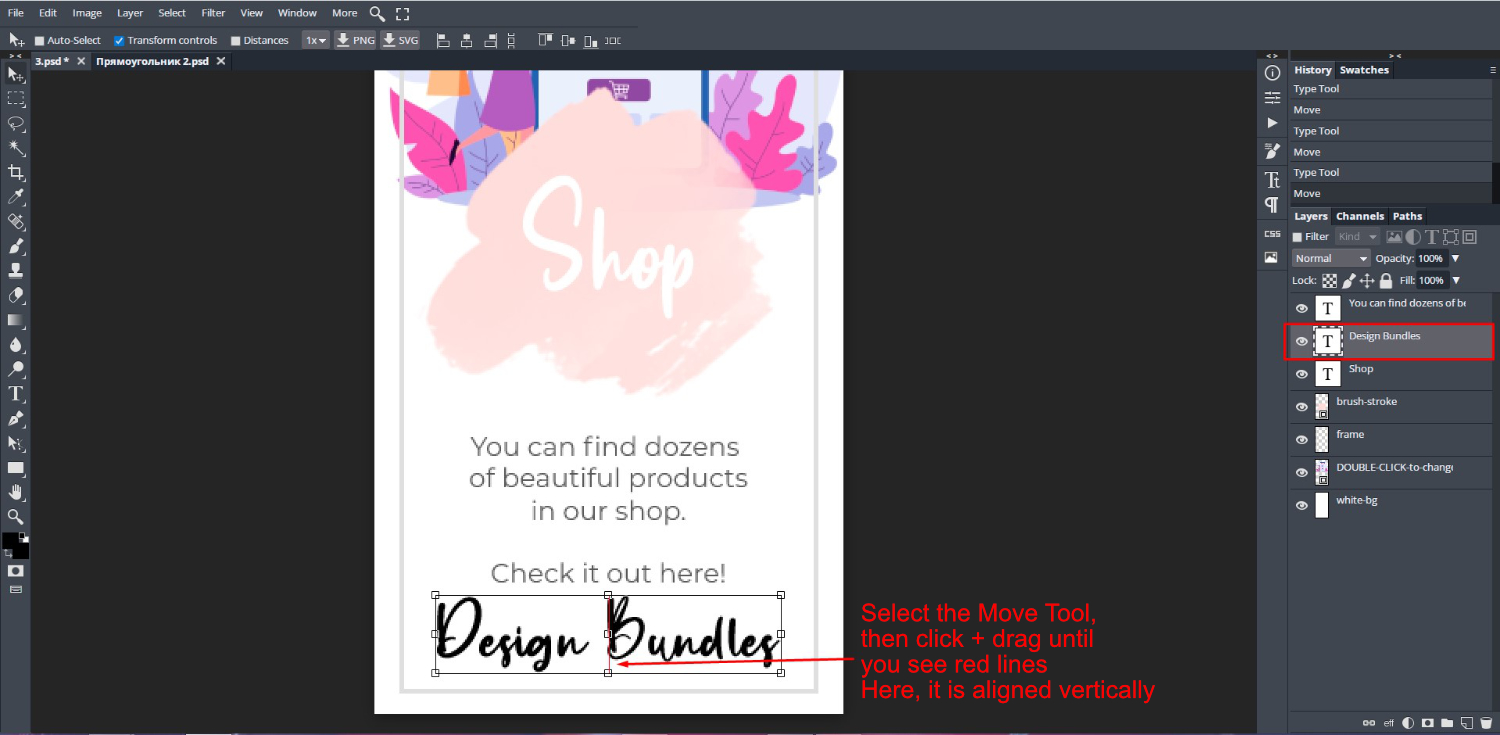Open the Filter menu

pos(213,13)
